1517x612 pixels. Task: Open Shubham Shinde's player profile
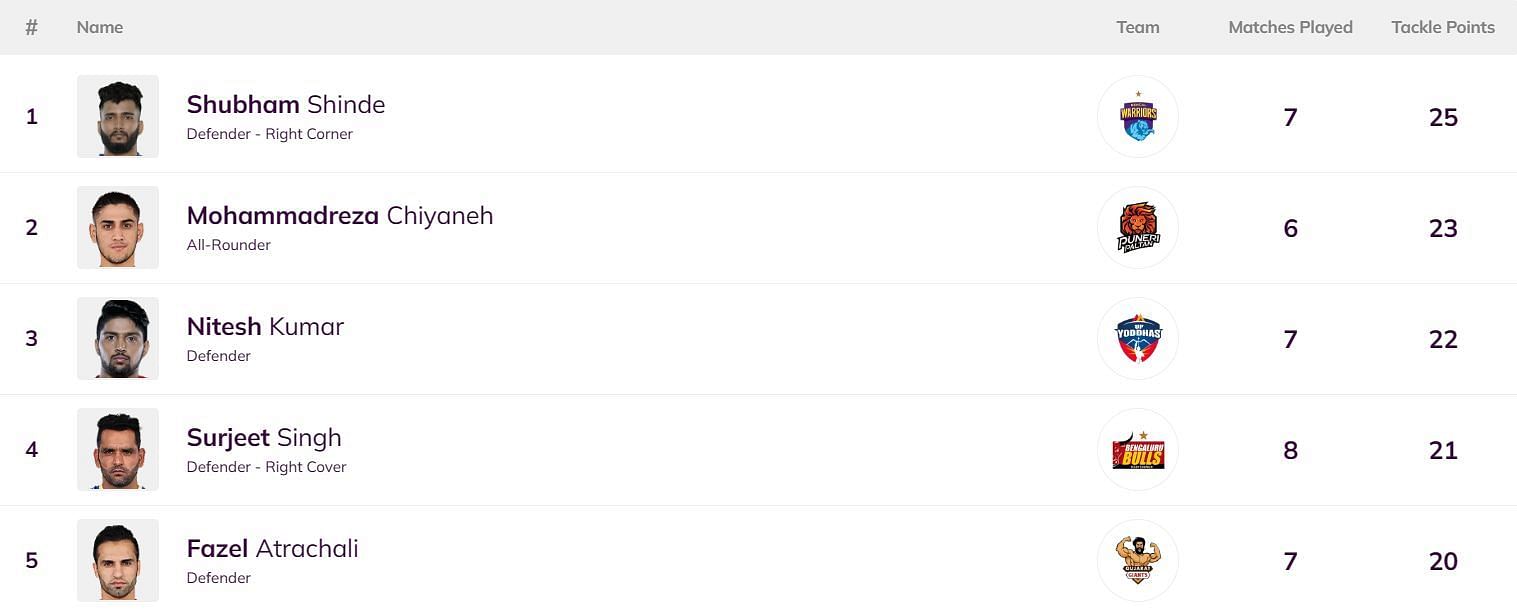[286, 104]
